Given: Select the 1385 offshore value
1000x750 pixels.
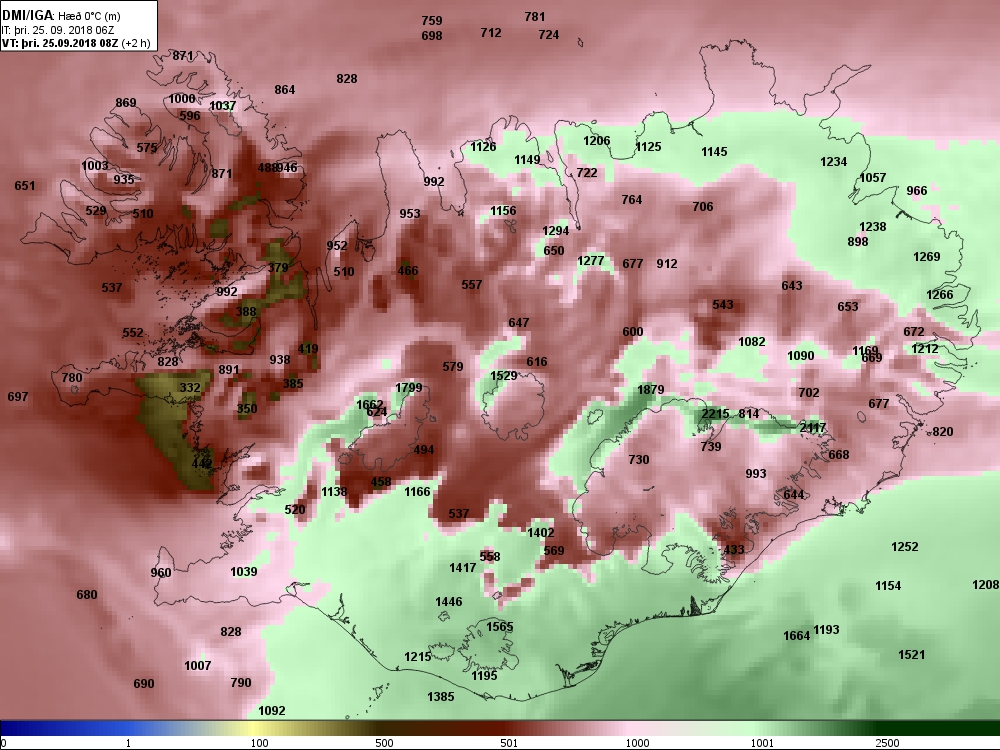Looking at the screenshot, I should tap(441, 696).
